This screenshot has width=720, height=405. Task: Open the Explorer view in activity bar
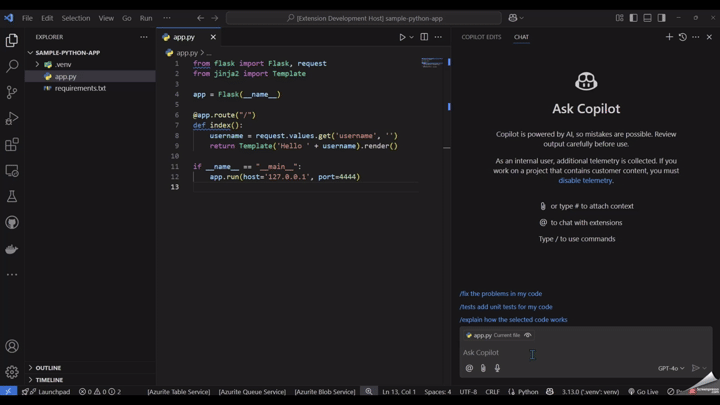tap(12, 40)
